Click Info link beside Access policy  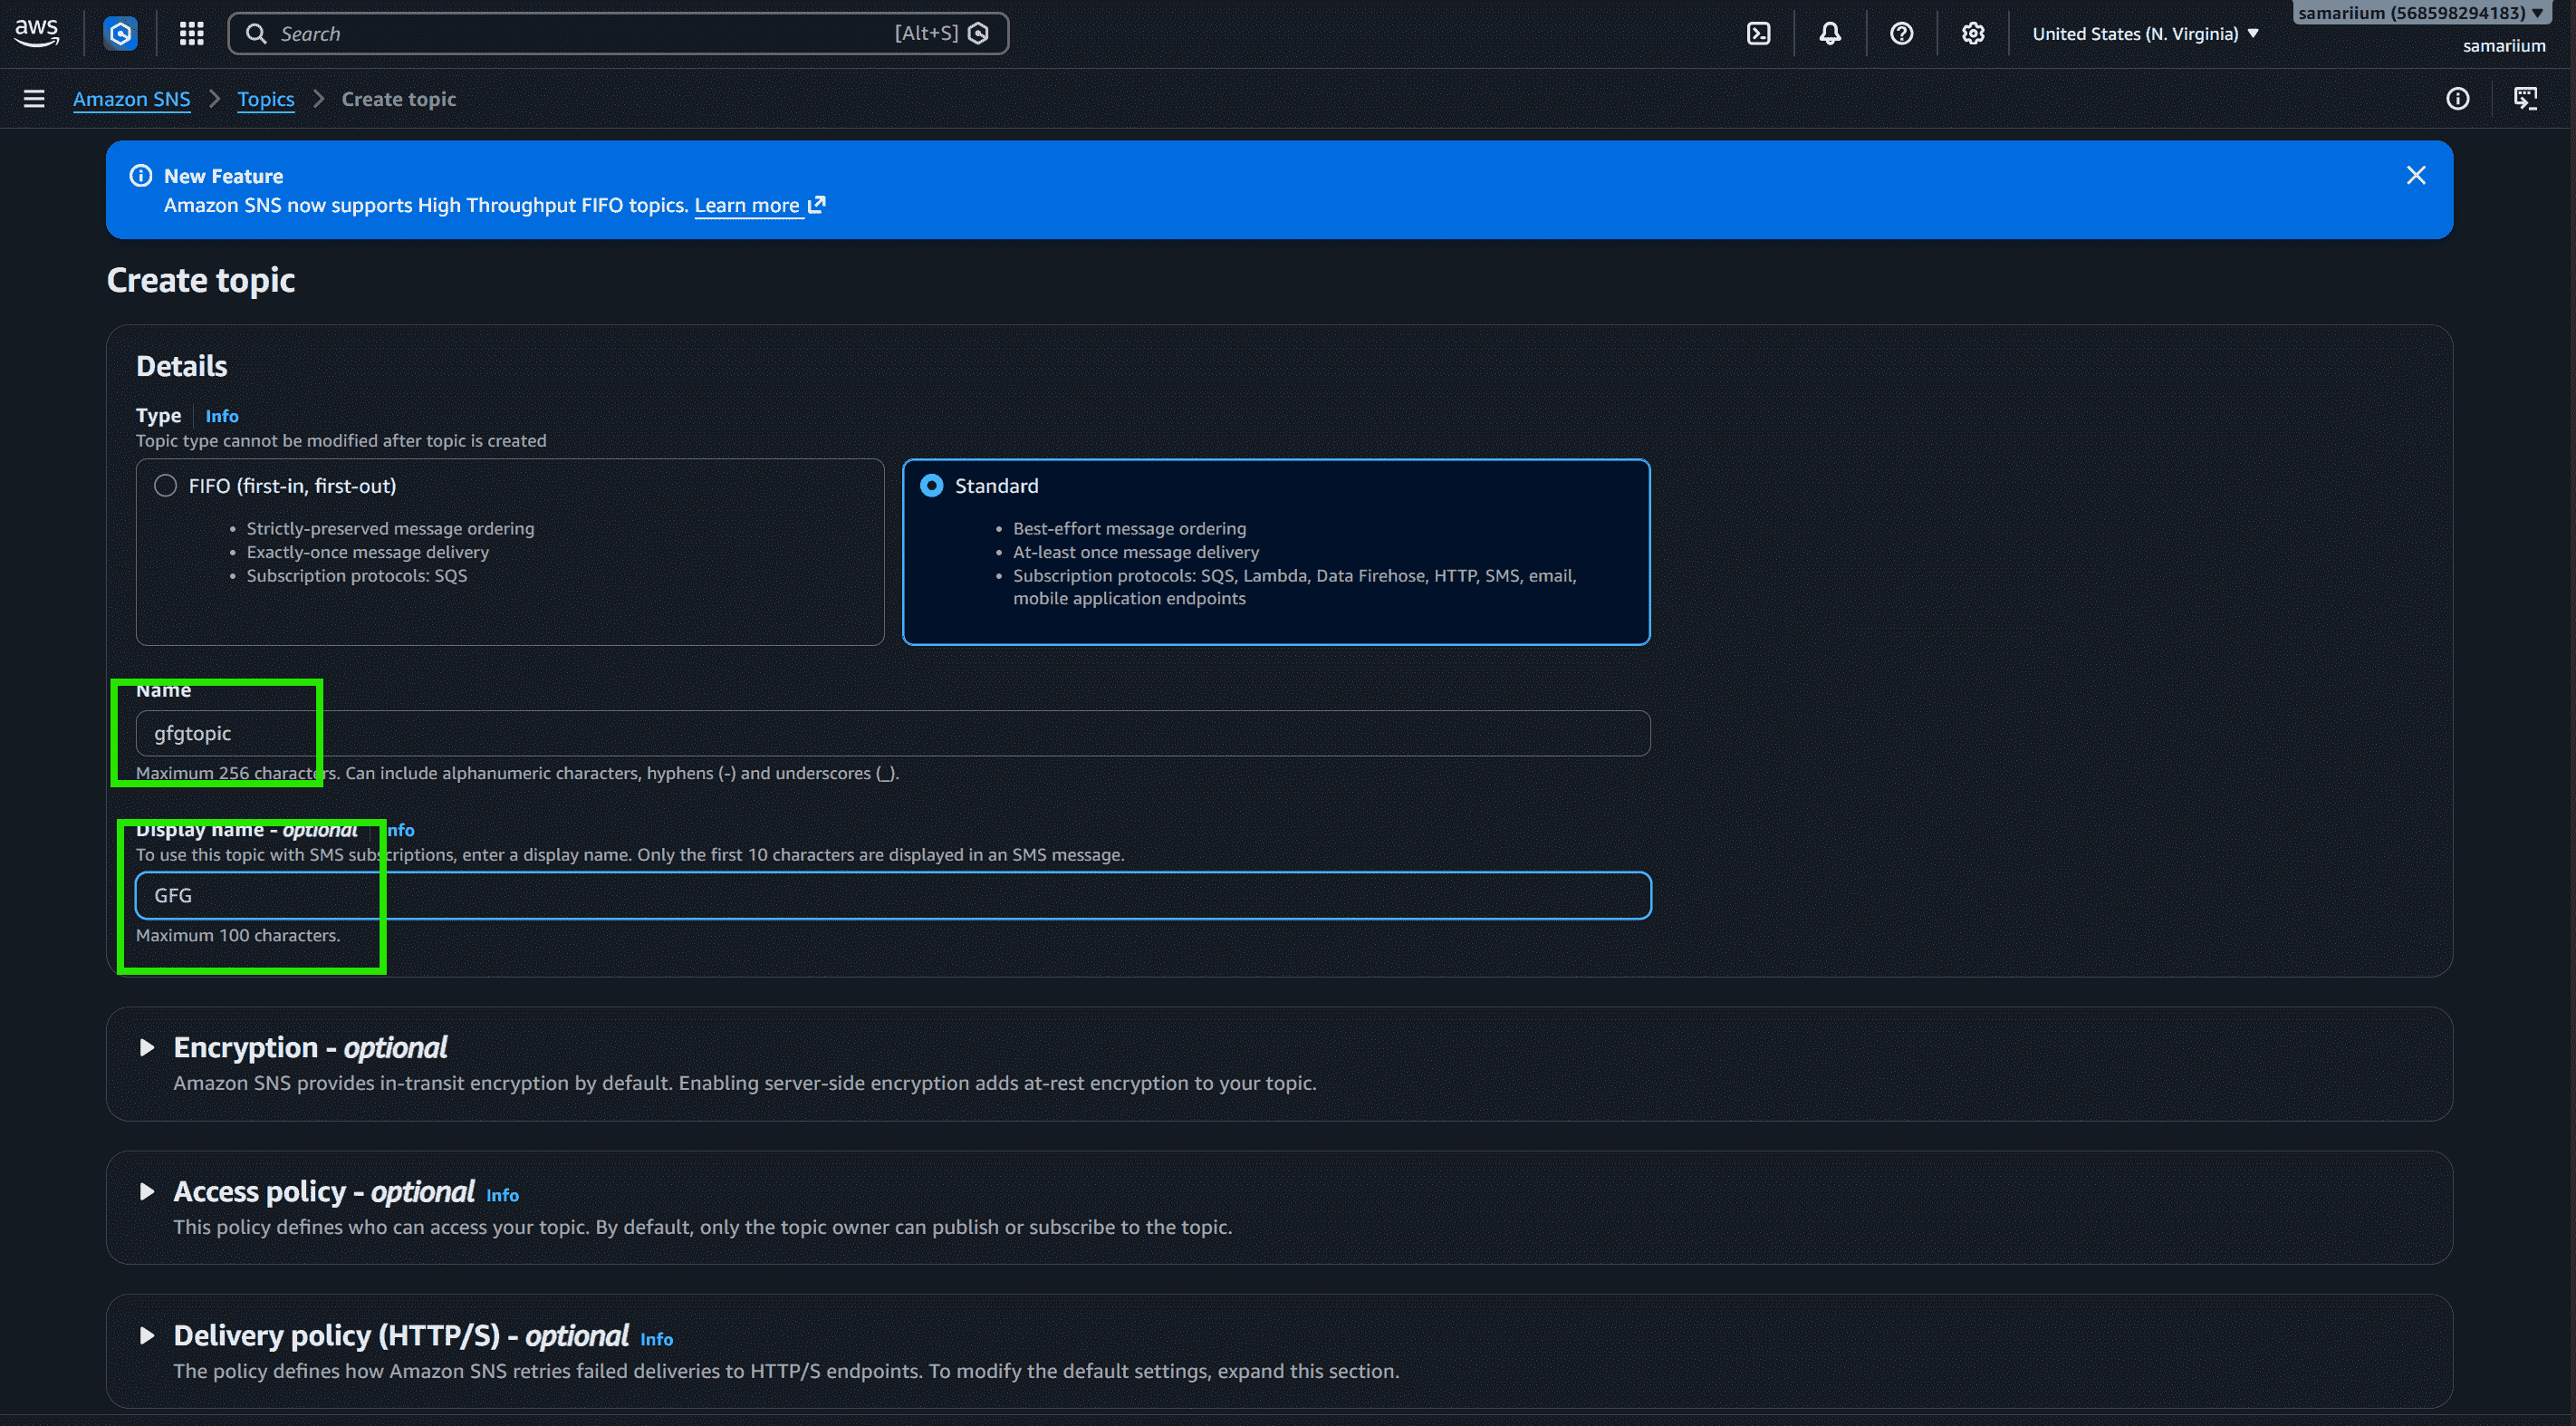pos(502,1195)
